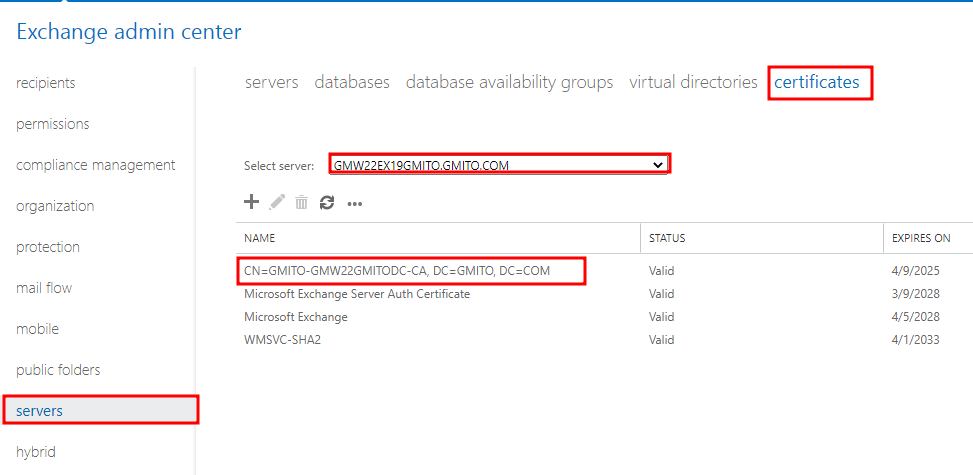Click Valid status of CN=GMITO certificate

(x=661, y=271)
